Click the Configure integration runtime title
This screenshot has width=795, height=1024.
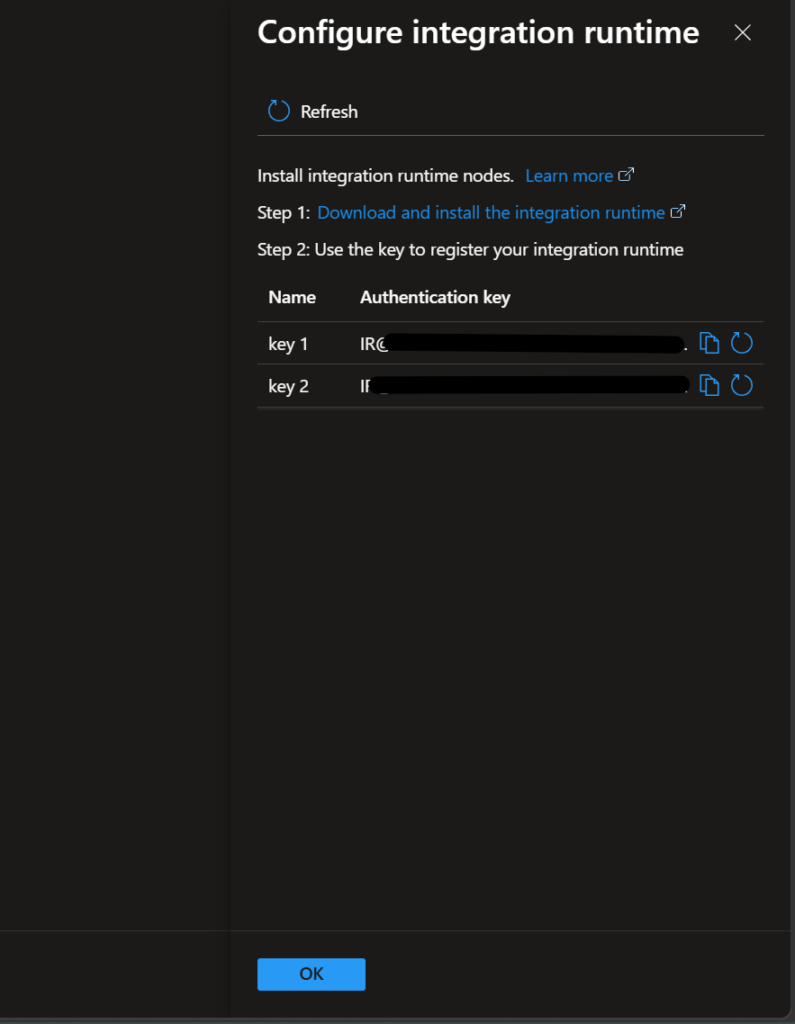[478, 33]
